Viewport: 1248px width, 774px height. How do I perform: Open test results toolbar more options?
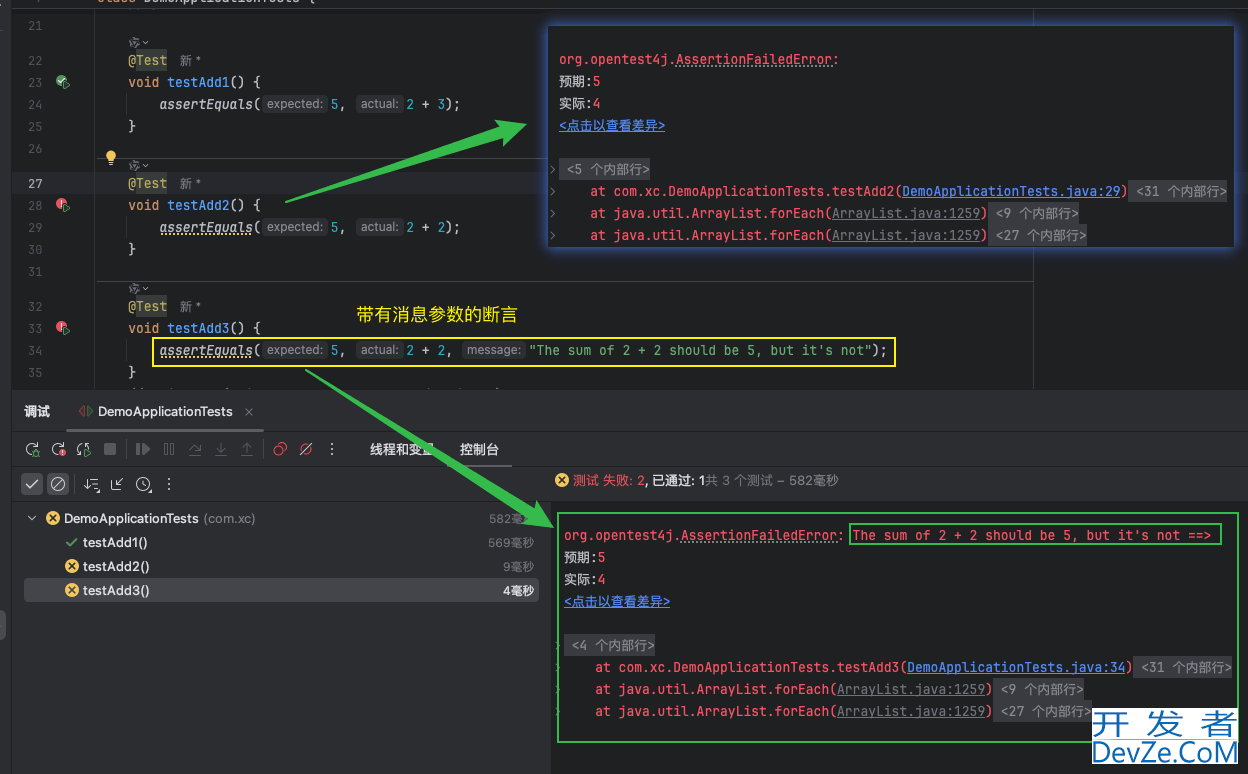(169, 484)
